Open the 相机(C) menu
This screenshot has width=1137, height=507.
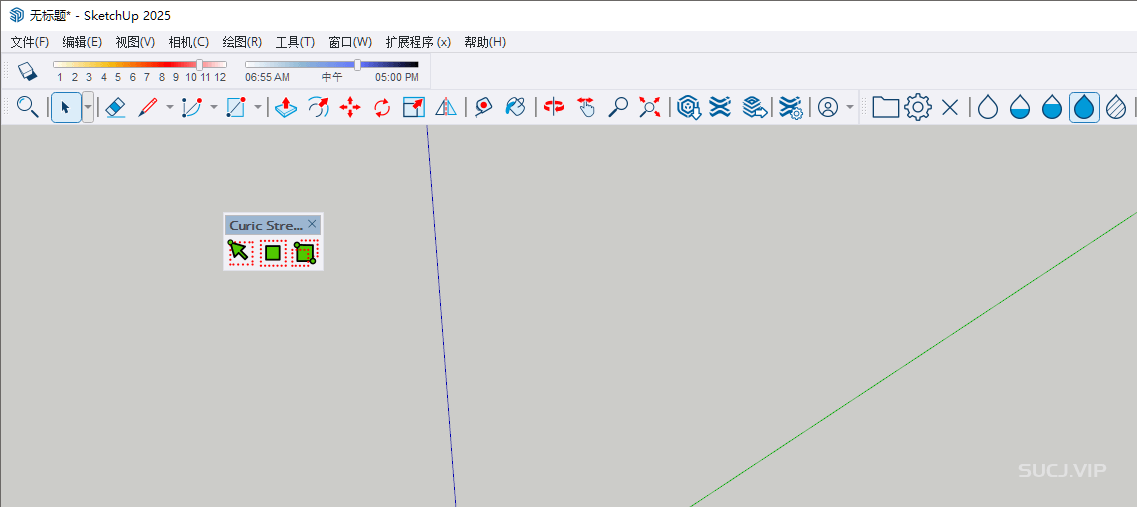click(x=189, y=42)
